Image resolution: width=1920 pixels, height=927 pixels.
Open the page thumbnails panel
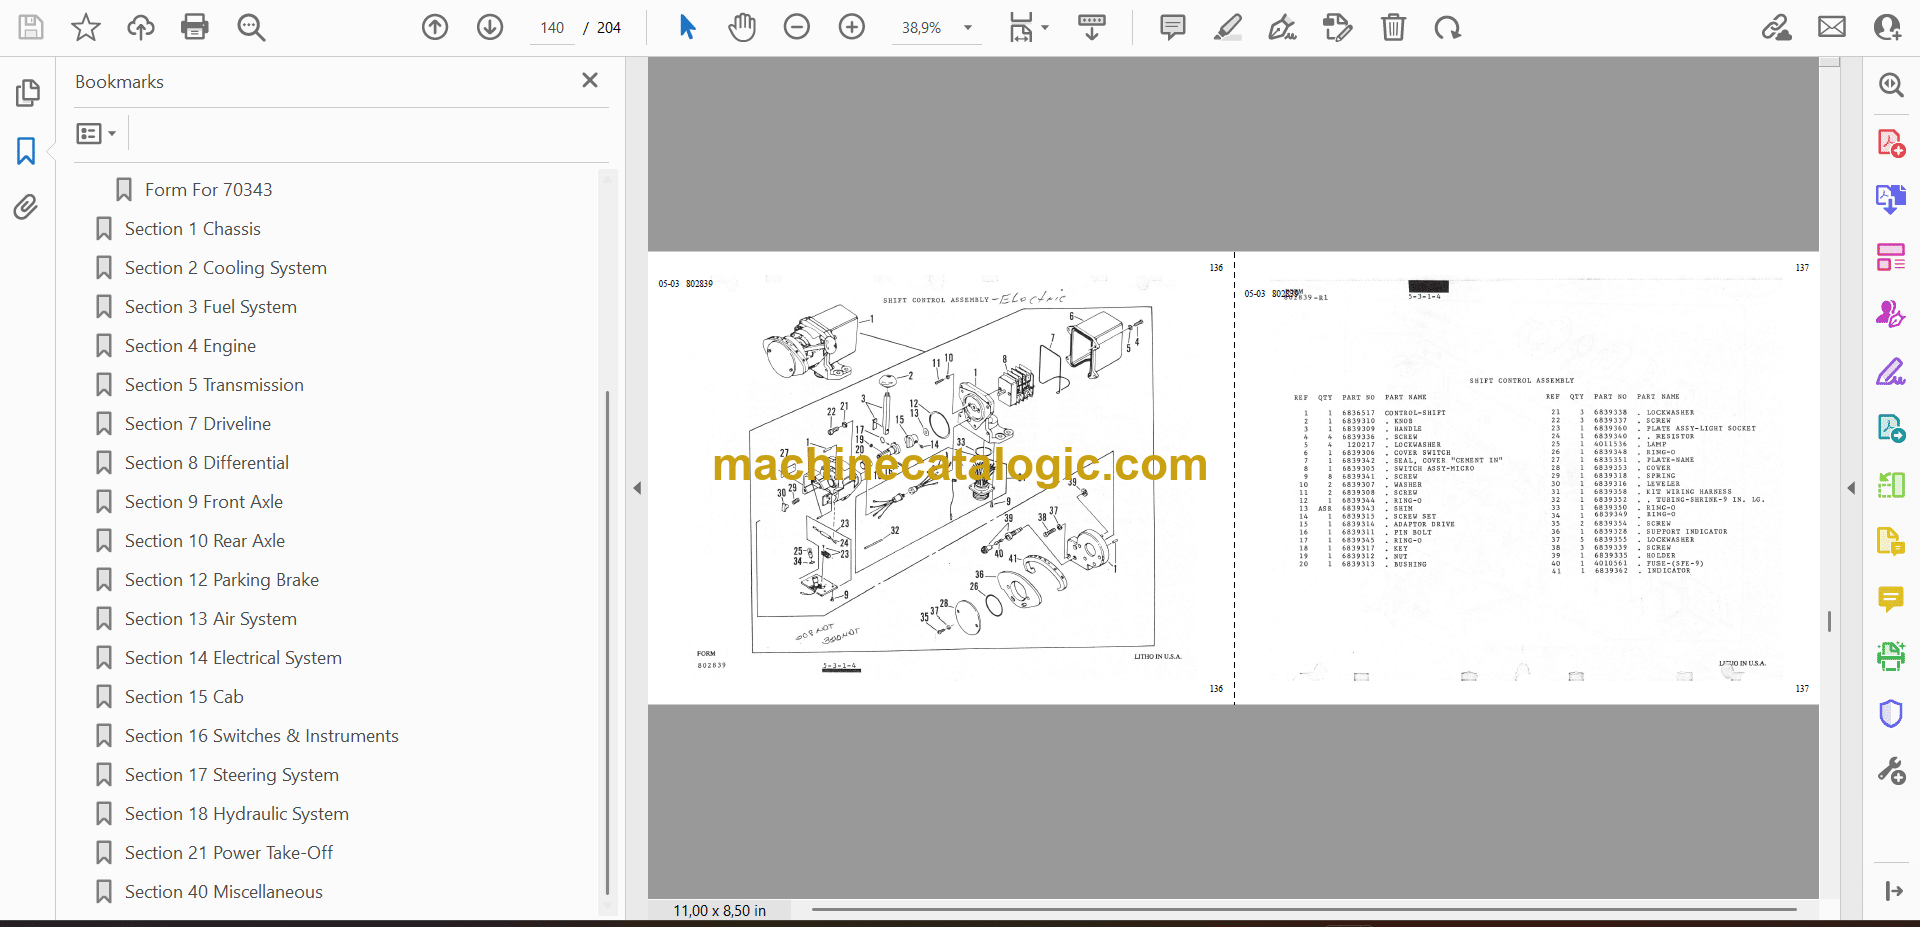pos(27,93)
